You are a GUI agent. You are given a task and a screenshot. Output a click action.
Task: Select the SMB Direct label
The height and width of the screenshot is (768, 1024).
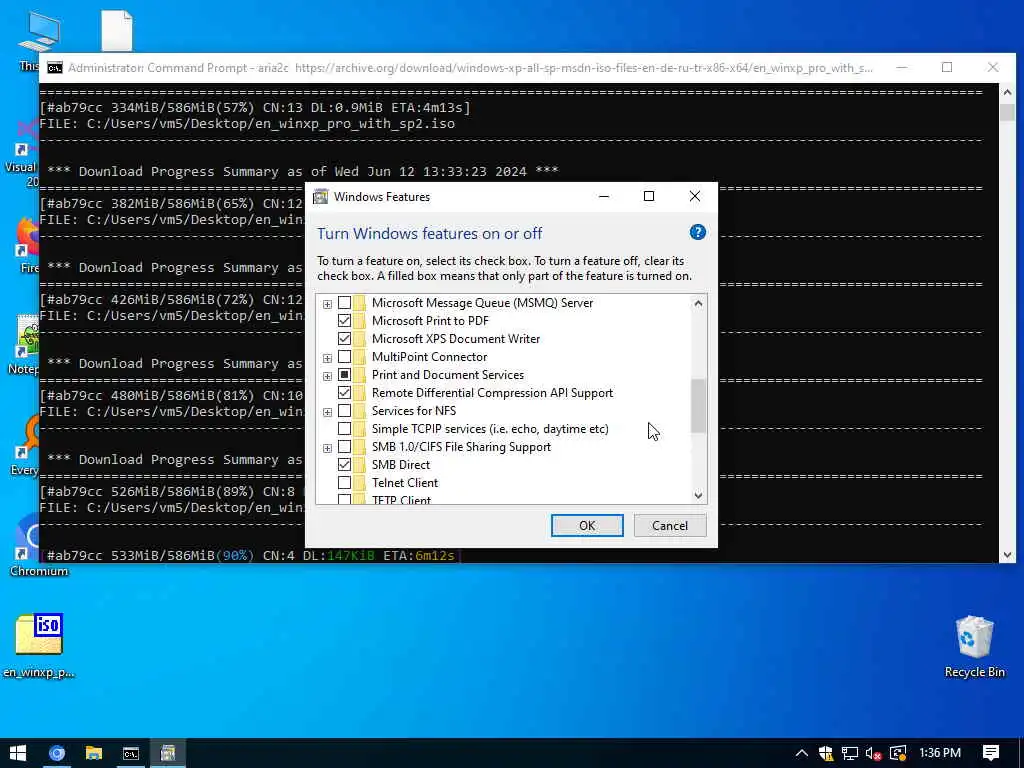pyautogui.click(x=401, y=465)
